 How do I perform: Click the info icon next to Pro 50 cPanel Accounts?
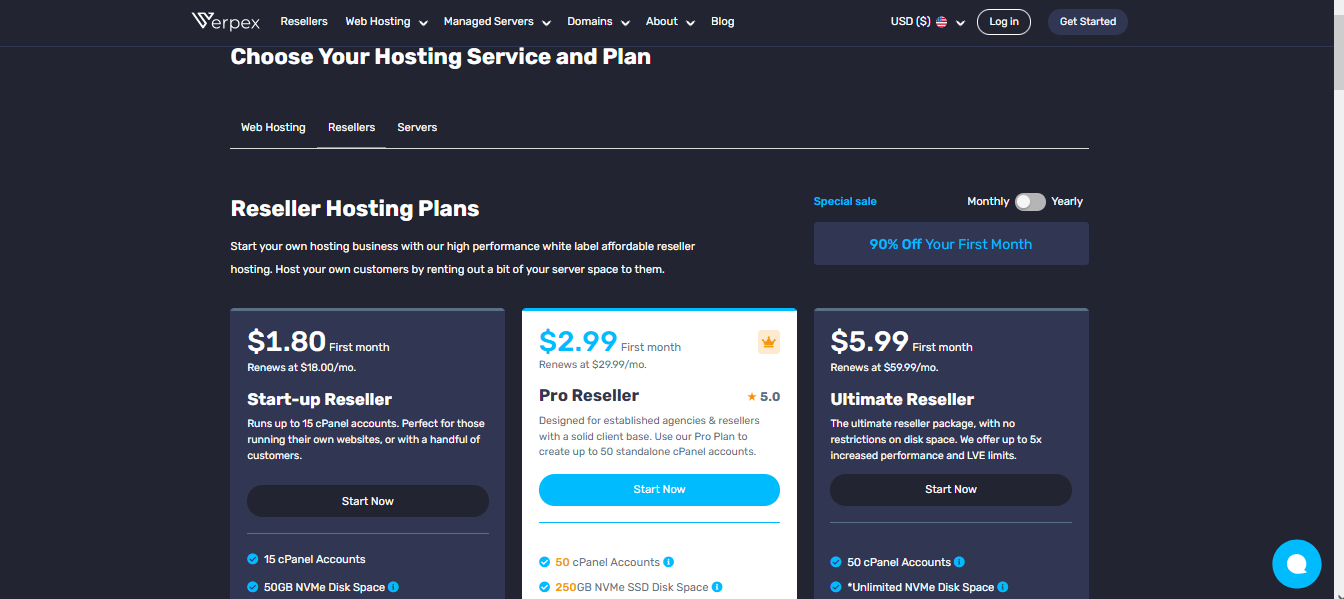(668, 562)
